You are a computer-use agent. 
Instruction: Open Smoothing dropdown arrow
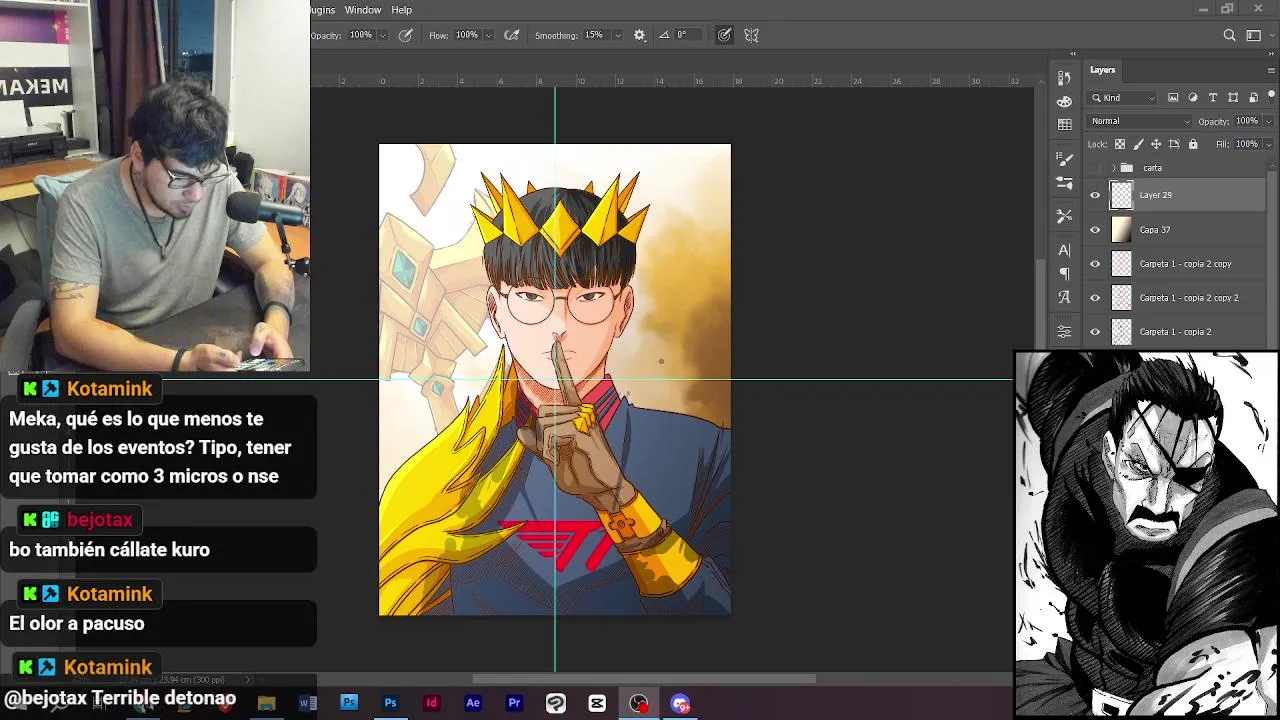617,35
